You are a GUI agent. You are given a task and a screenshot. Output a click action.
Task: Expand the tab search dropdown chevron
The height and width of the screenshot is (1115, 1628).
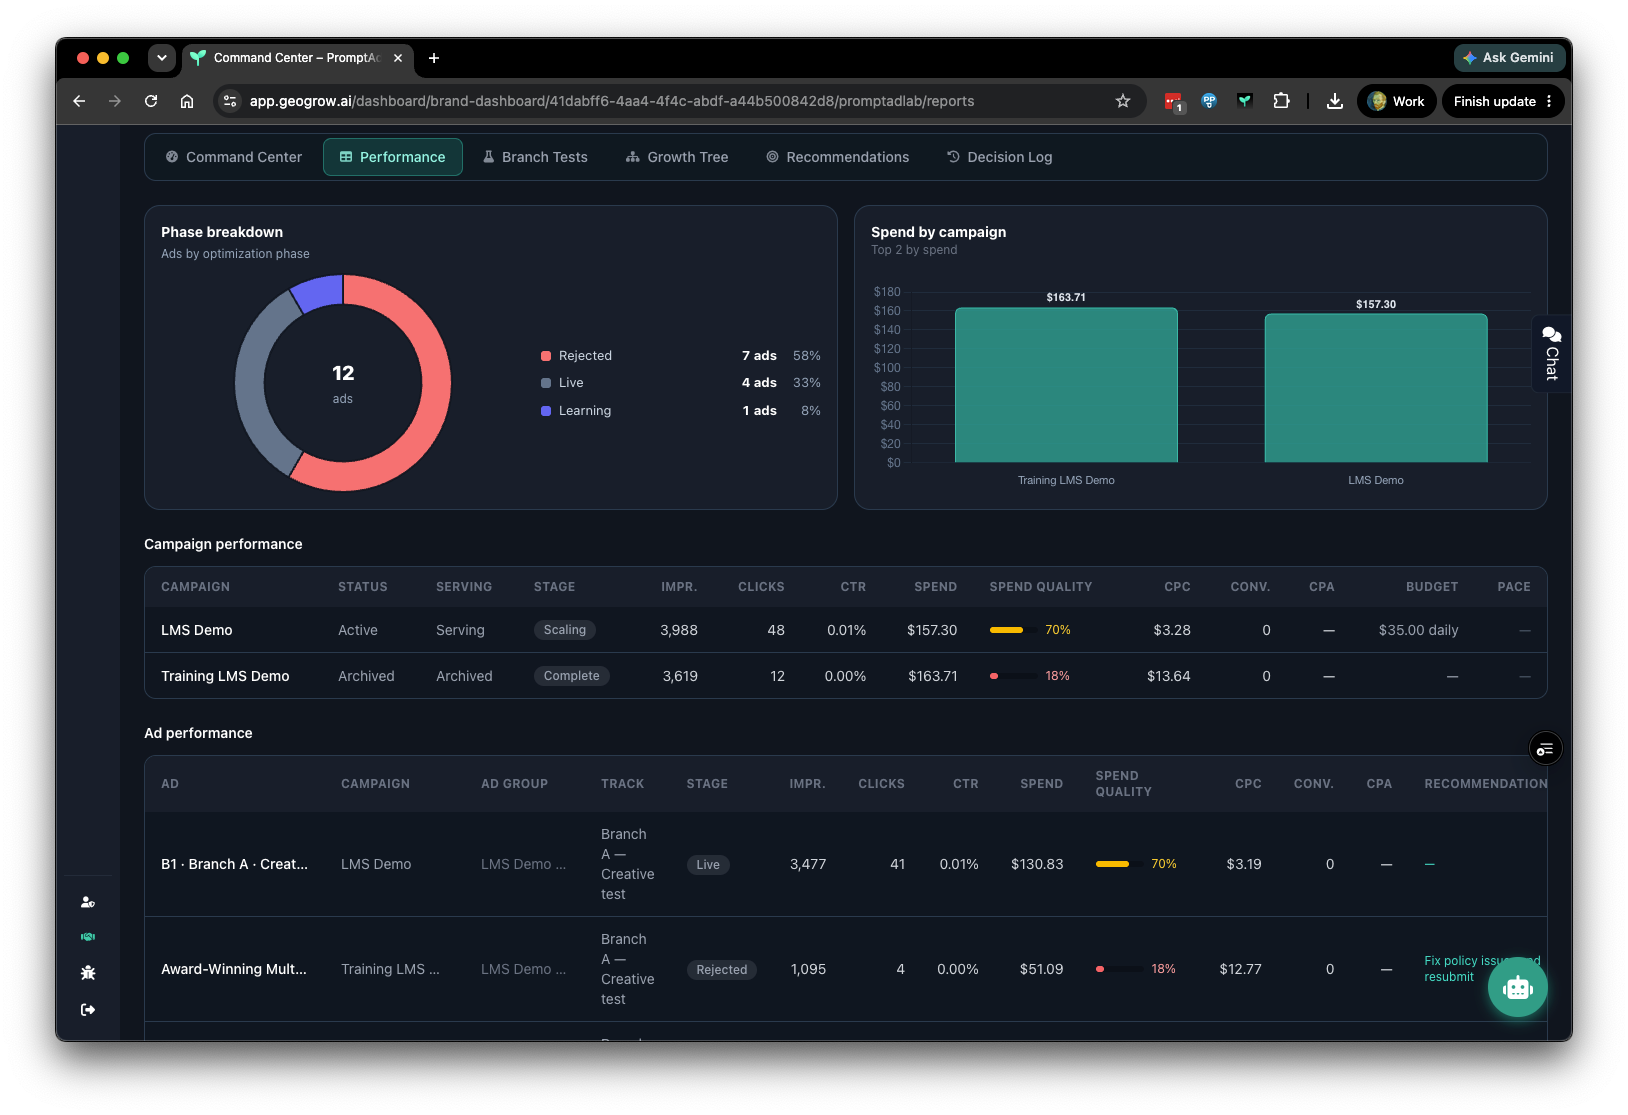[162, 58]
